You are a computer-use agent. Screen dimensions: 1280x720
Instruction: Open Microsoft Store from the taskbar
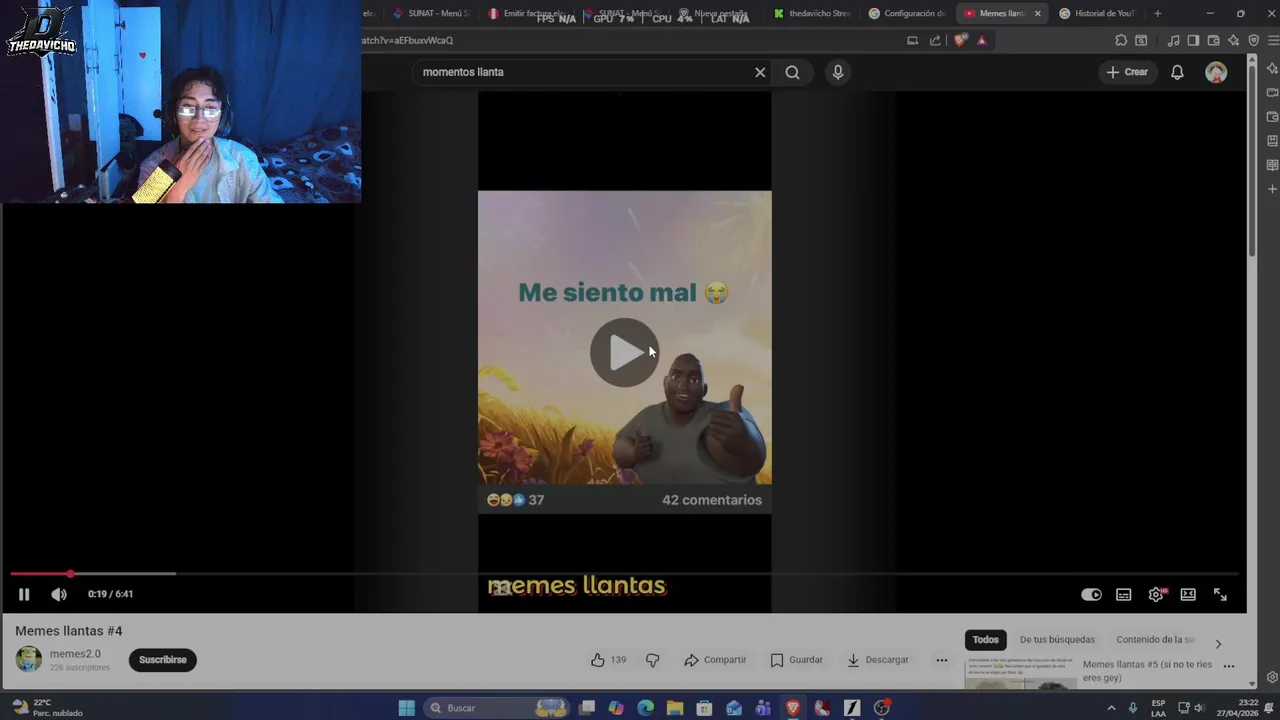coord(704,708)
